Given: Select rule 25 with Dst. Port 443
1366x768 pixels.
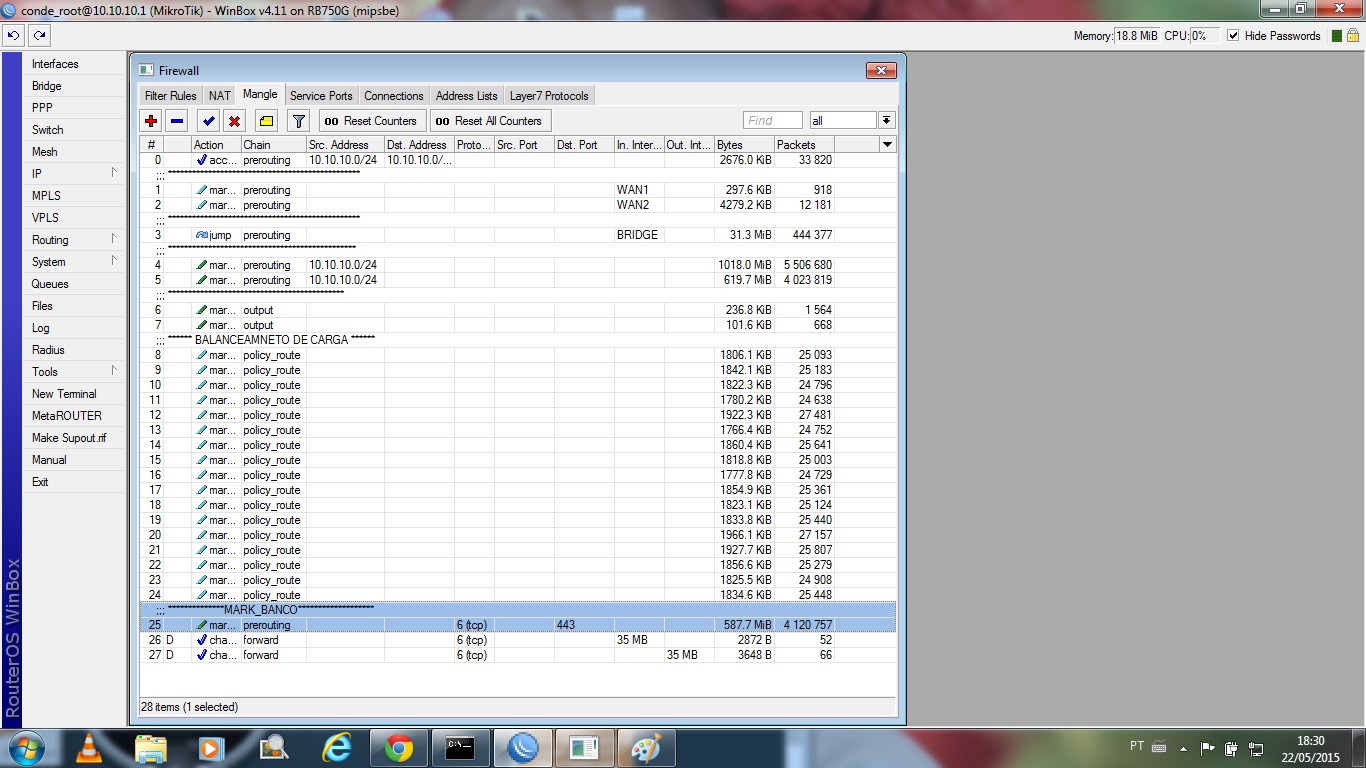Looking at the screenshot, I should point(517,625).
